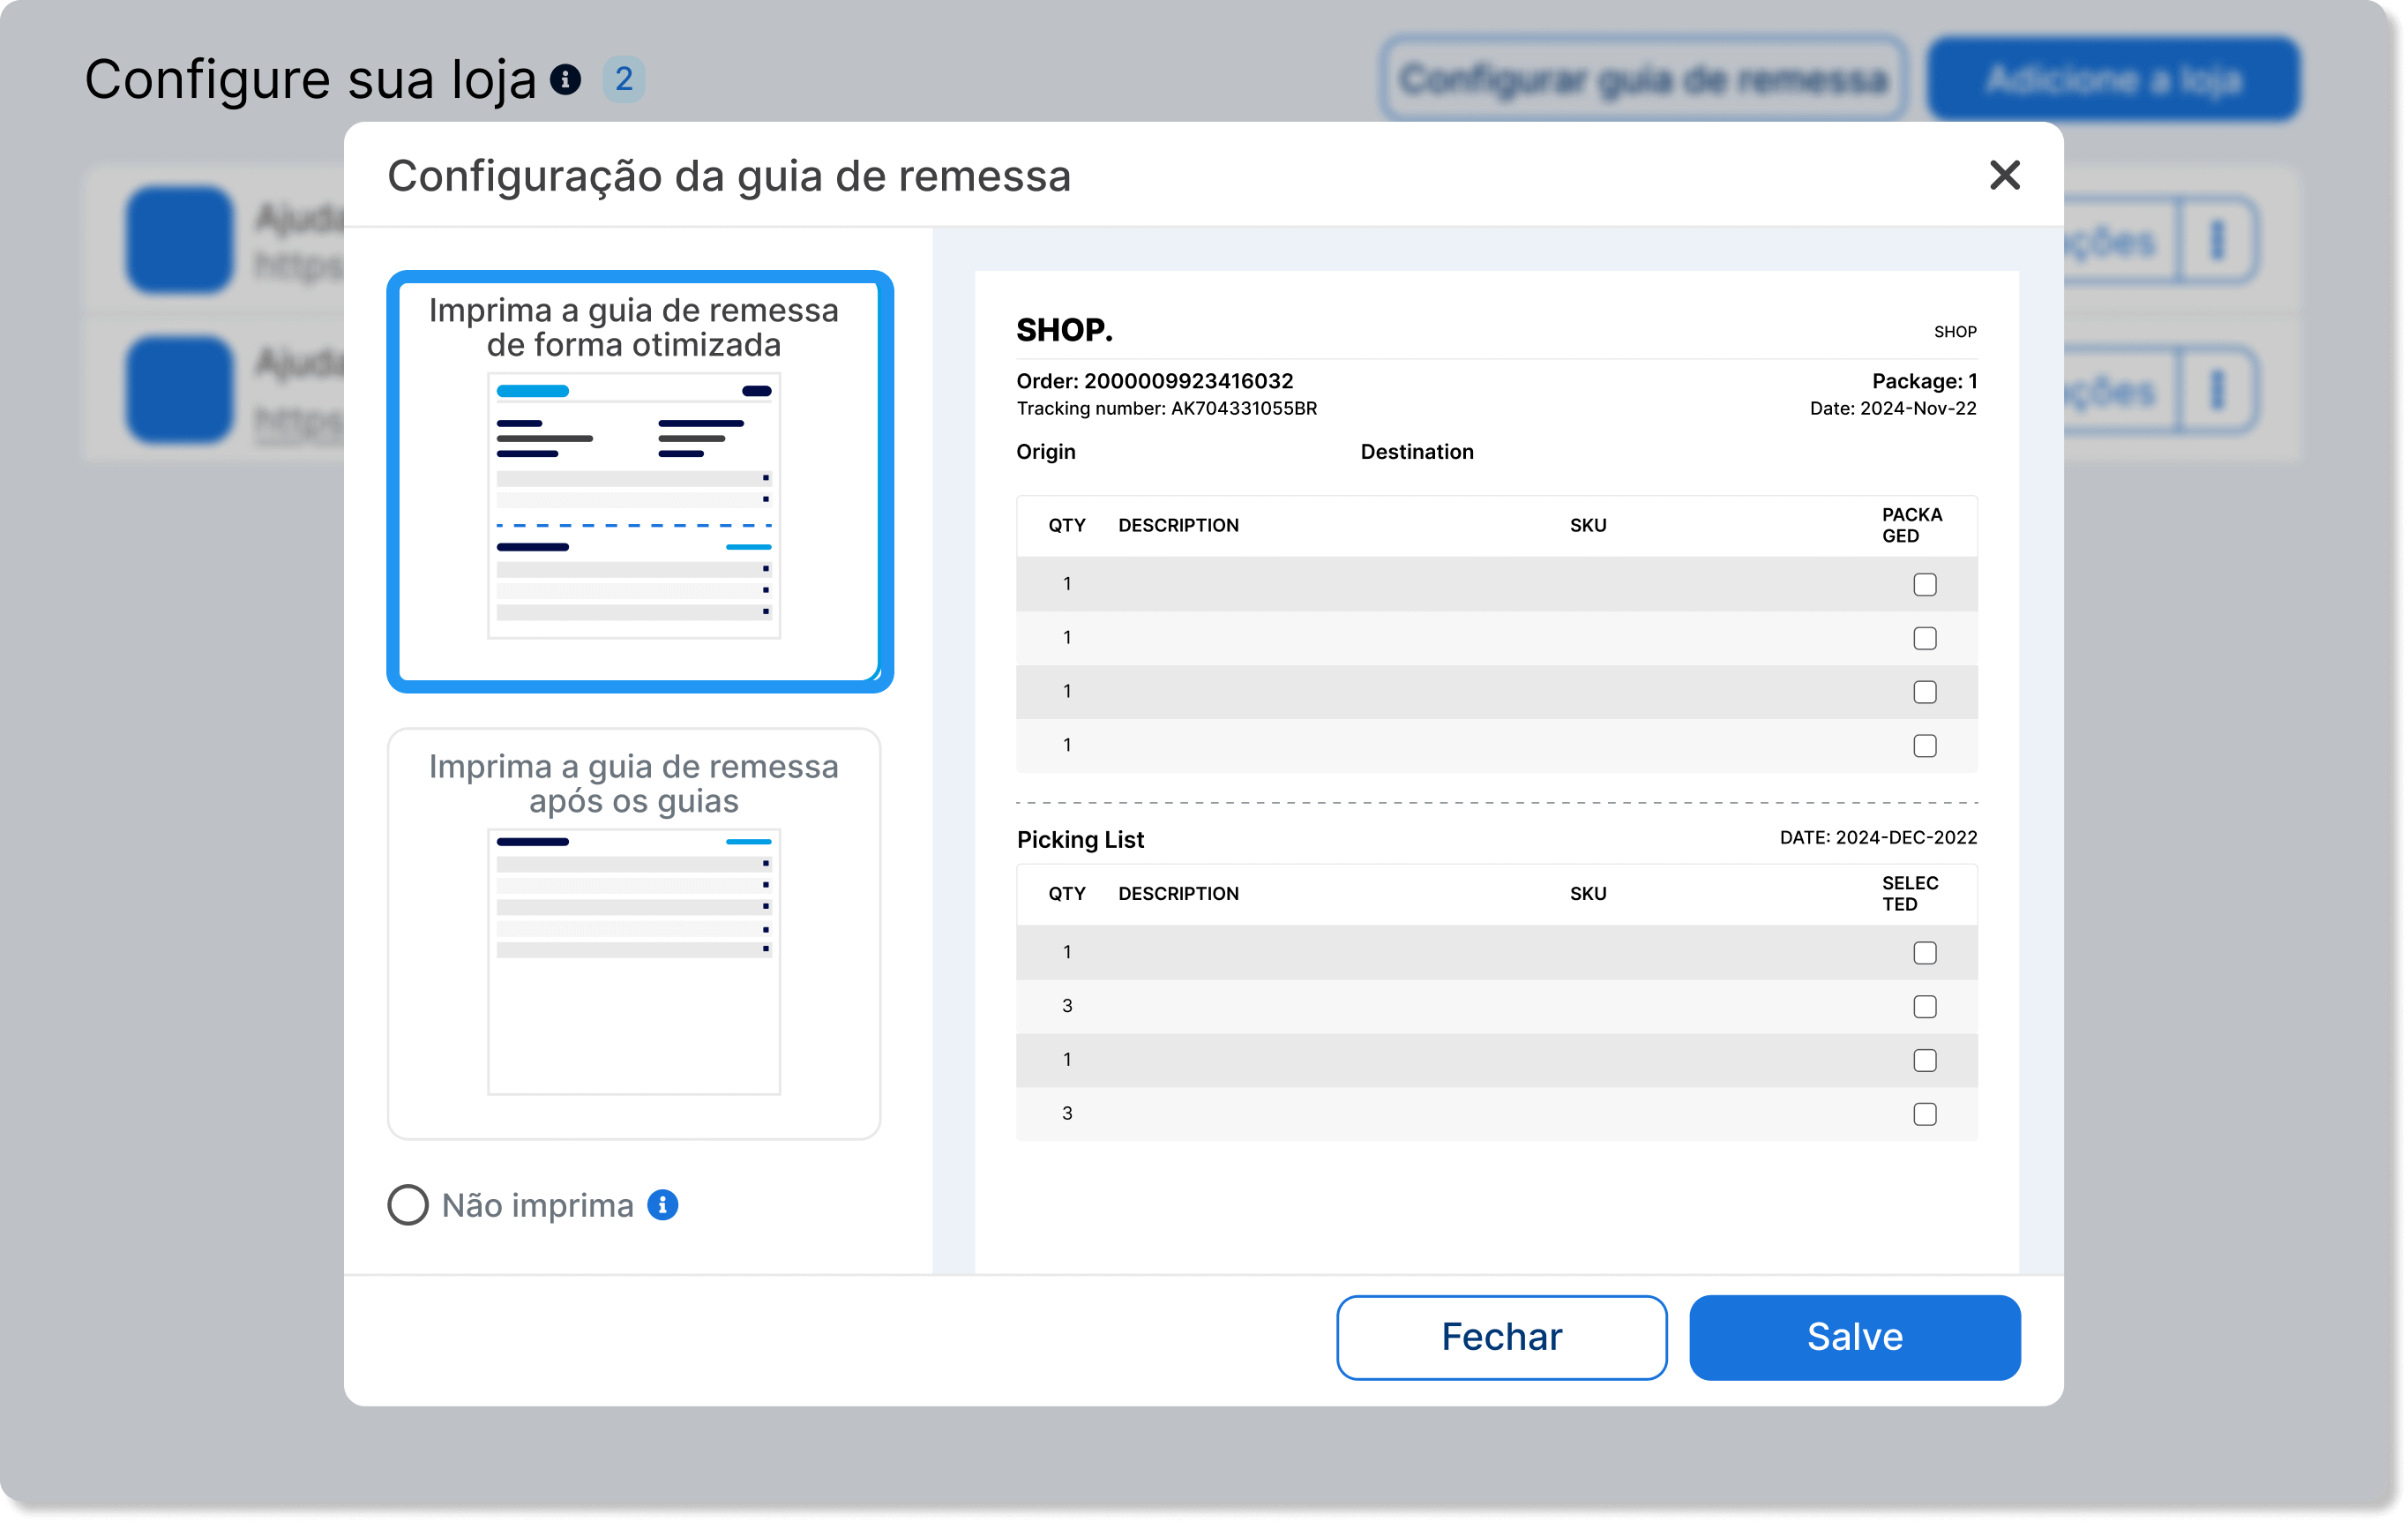The image size is (2408, 1522).
Task: Click the store count badge 2
Action: 624,79
